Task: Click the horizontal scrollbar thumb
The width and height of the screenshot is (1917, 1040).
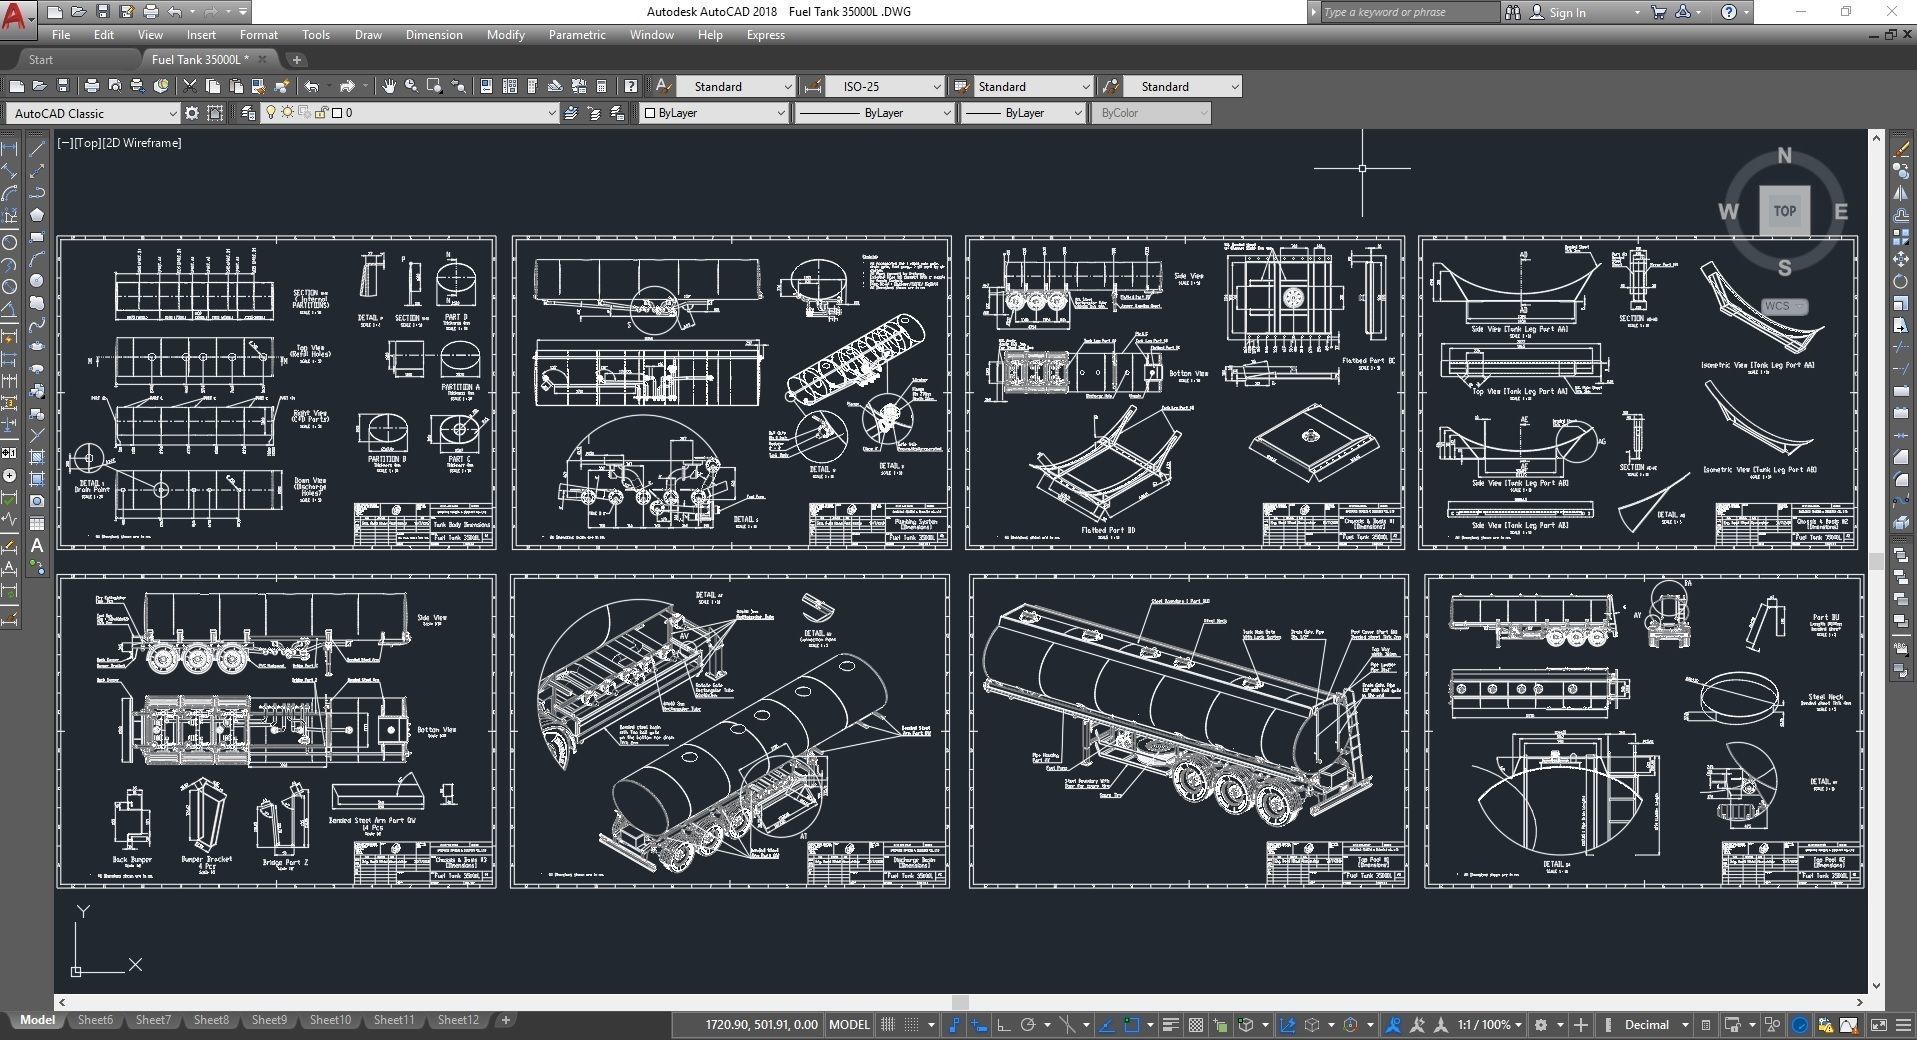Action: (960, 1002)
